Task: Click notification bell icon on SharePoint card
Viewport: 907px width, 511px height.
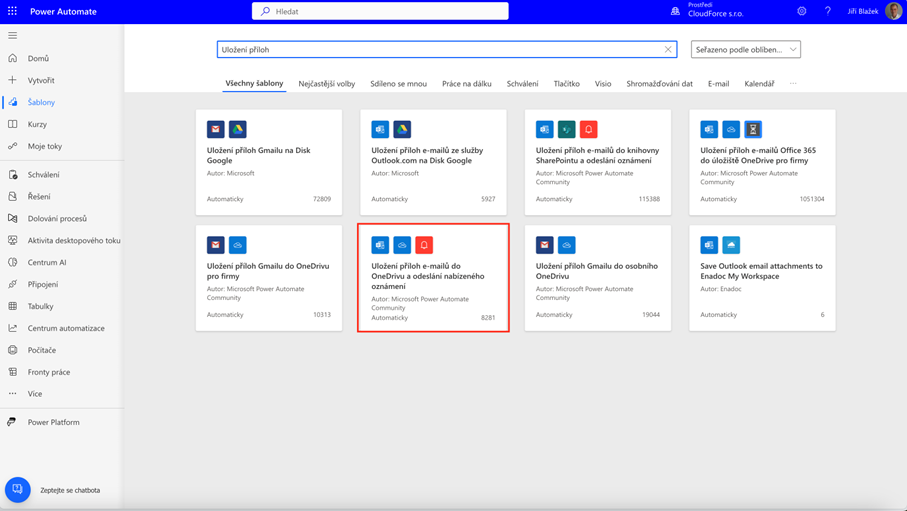Action: pos(589,129)
